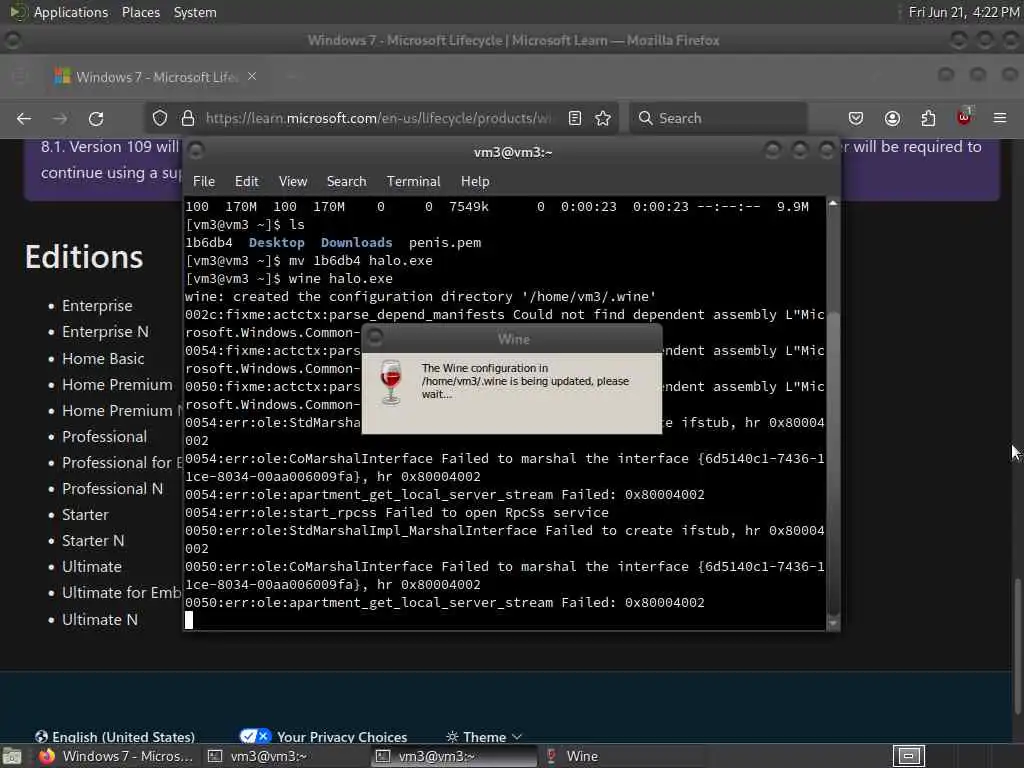Click the Firefox forward arrow
This screenshot has width=1024, height=768.
pos(60,118)
